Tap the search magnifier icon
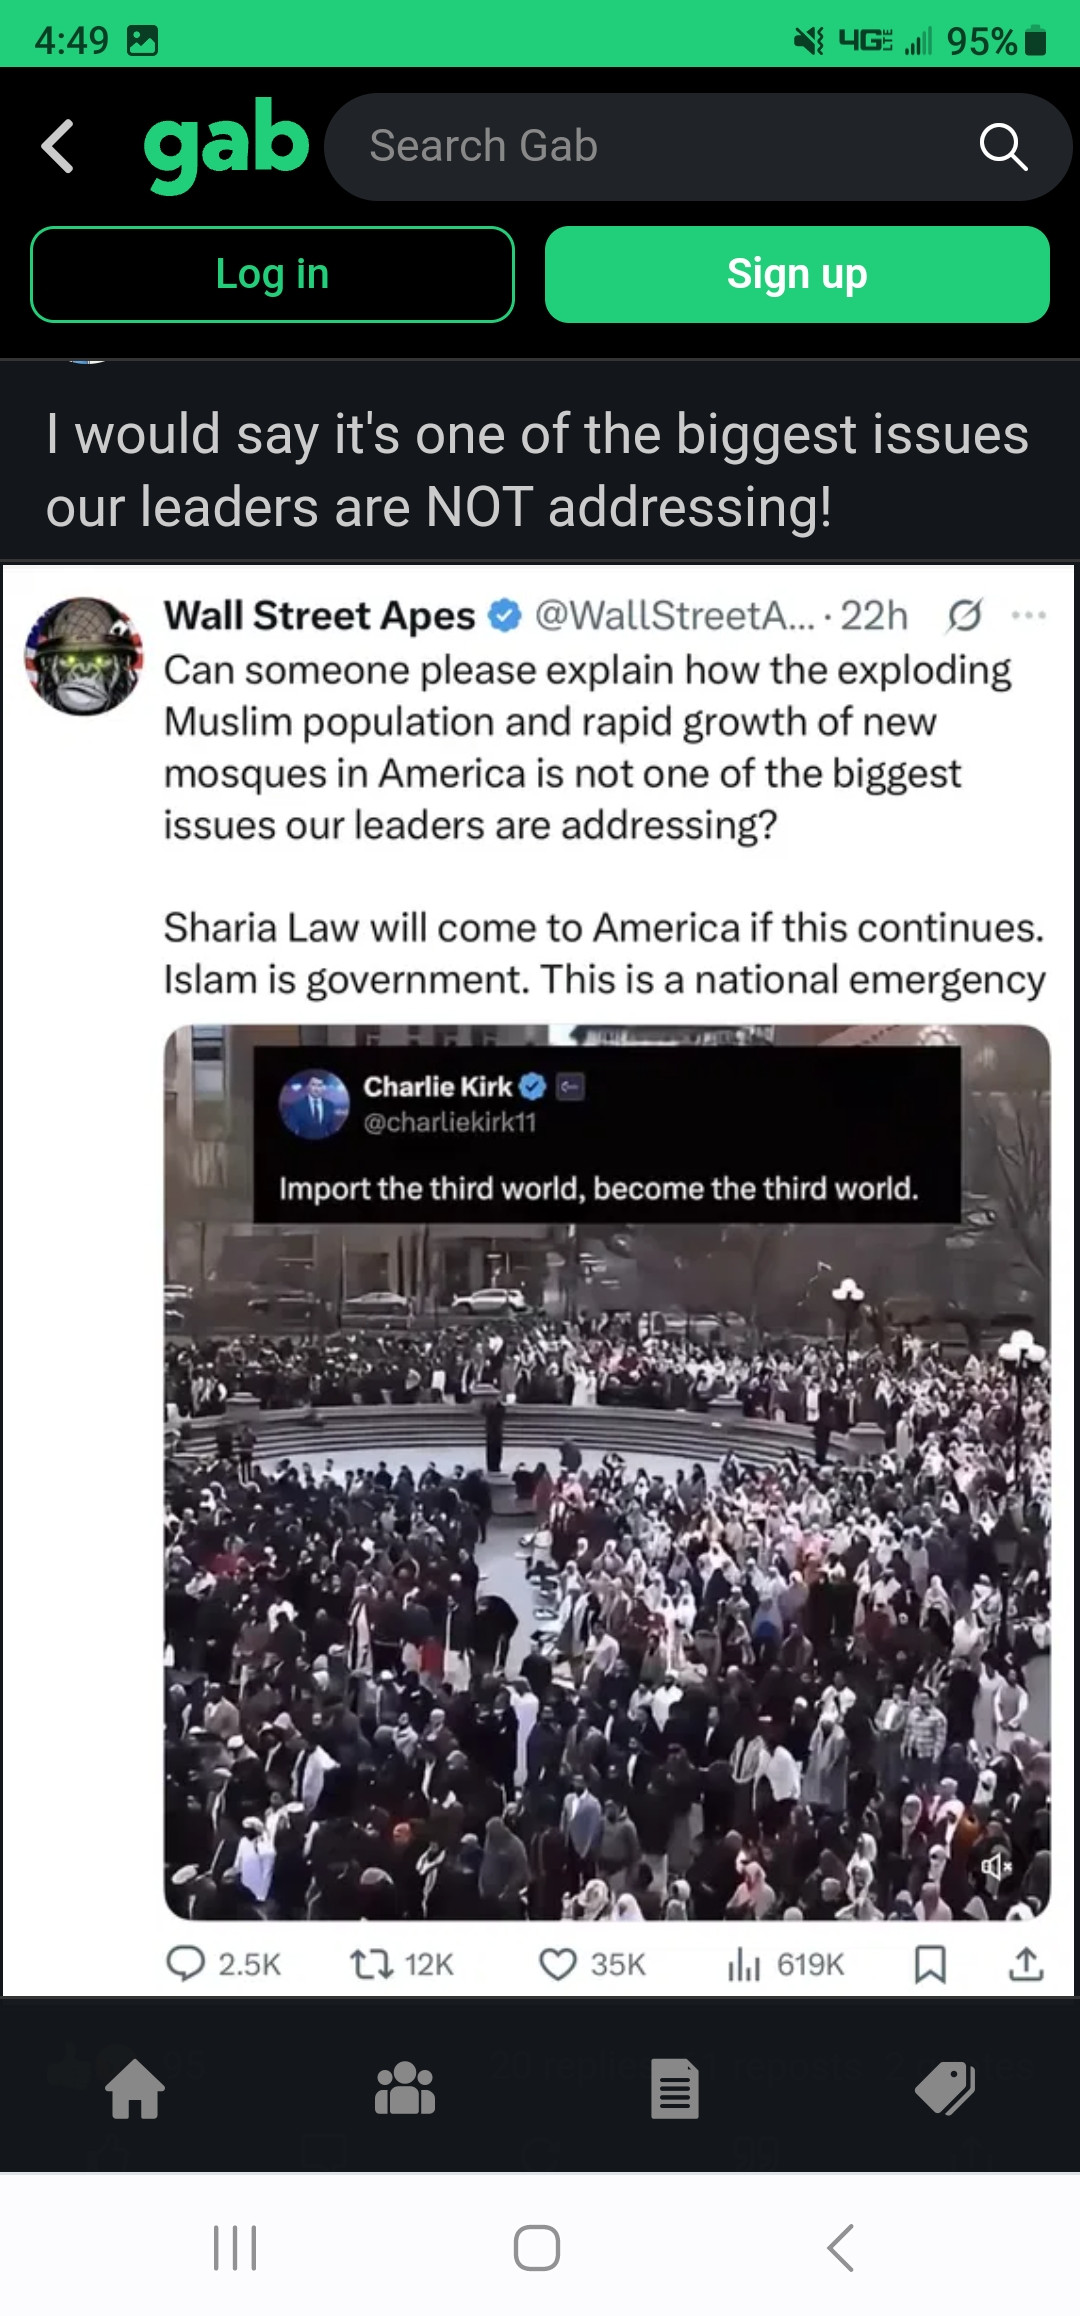The height and width of the screenshot is (2316, 1080). [1003, 147]
